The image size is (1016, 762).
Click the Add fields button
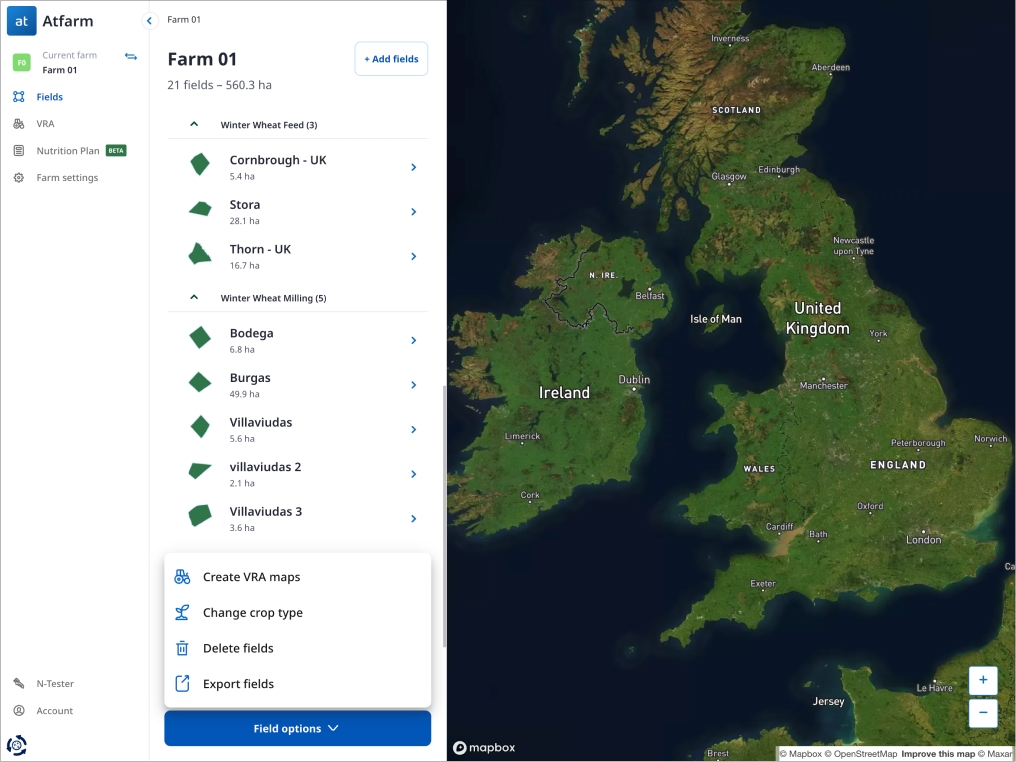[x=391, y=58]
